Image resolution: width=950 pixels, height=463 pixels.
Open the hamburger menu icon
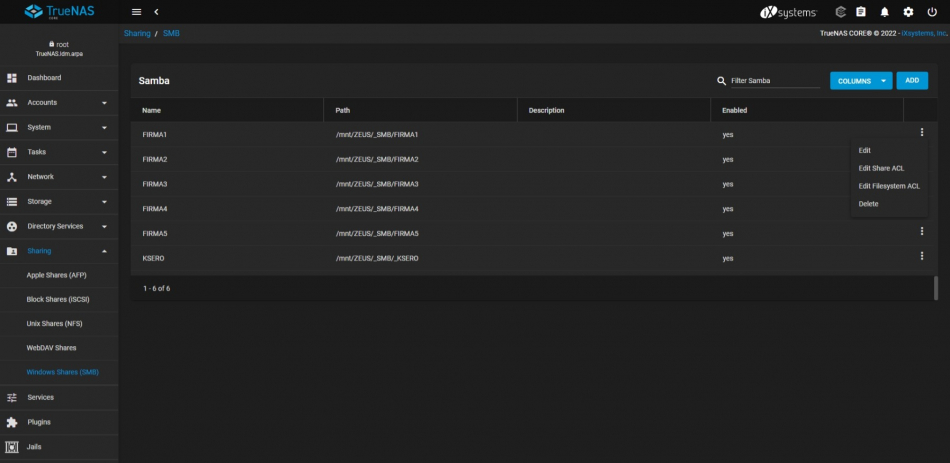pos(136,11)
